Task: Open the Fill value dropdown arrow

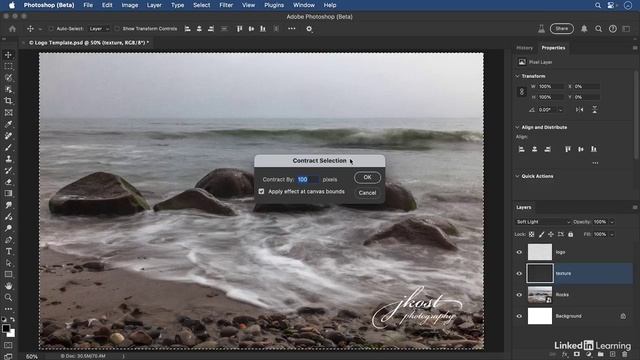Action: (x=612, y=234)
